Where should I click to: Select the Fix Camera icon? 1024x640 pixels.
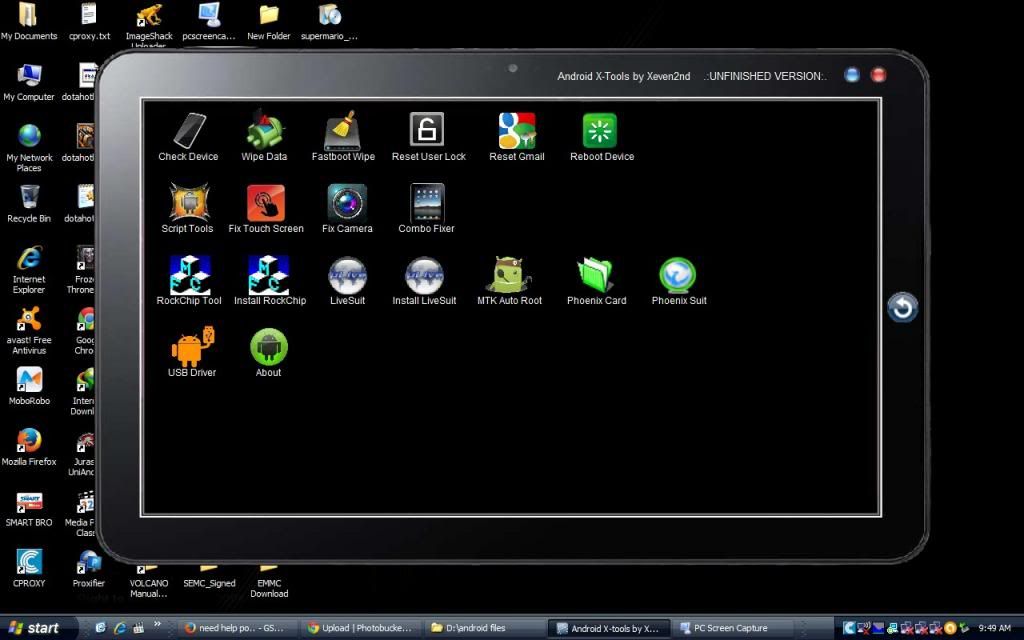coord(347,204)
